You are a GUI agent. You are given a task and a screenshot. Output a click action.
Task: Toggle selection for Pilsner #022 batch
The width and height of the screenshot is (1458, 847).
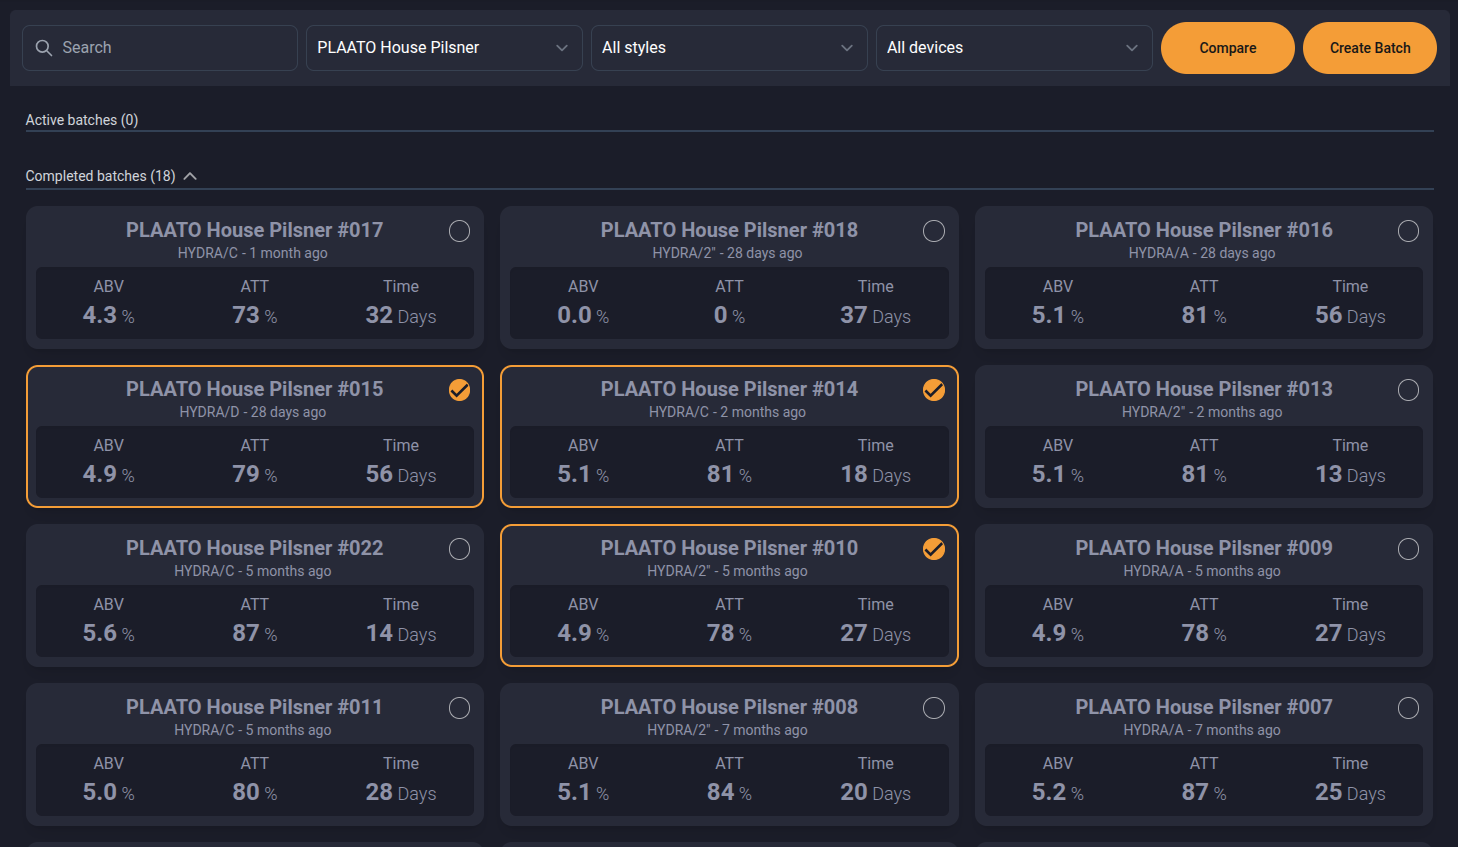459,549
